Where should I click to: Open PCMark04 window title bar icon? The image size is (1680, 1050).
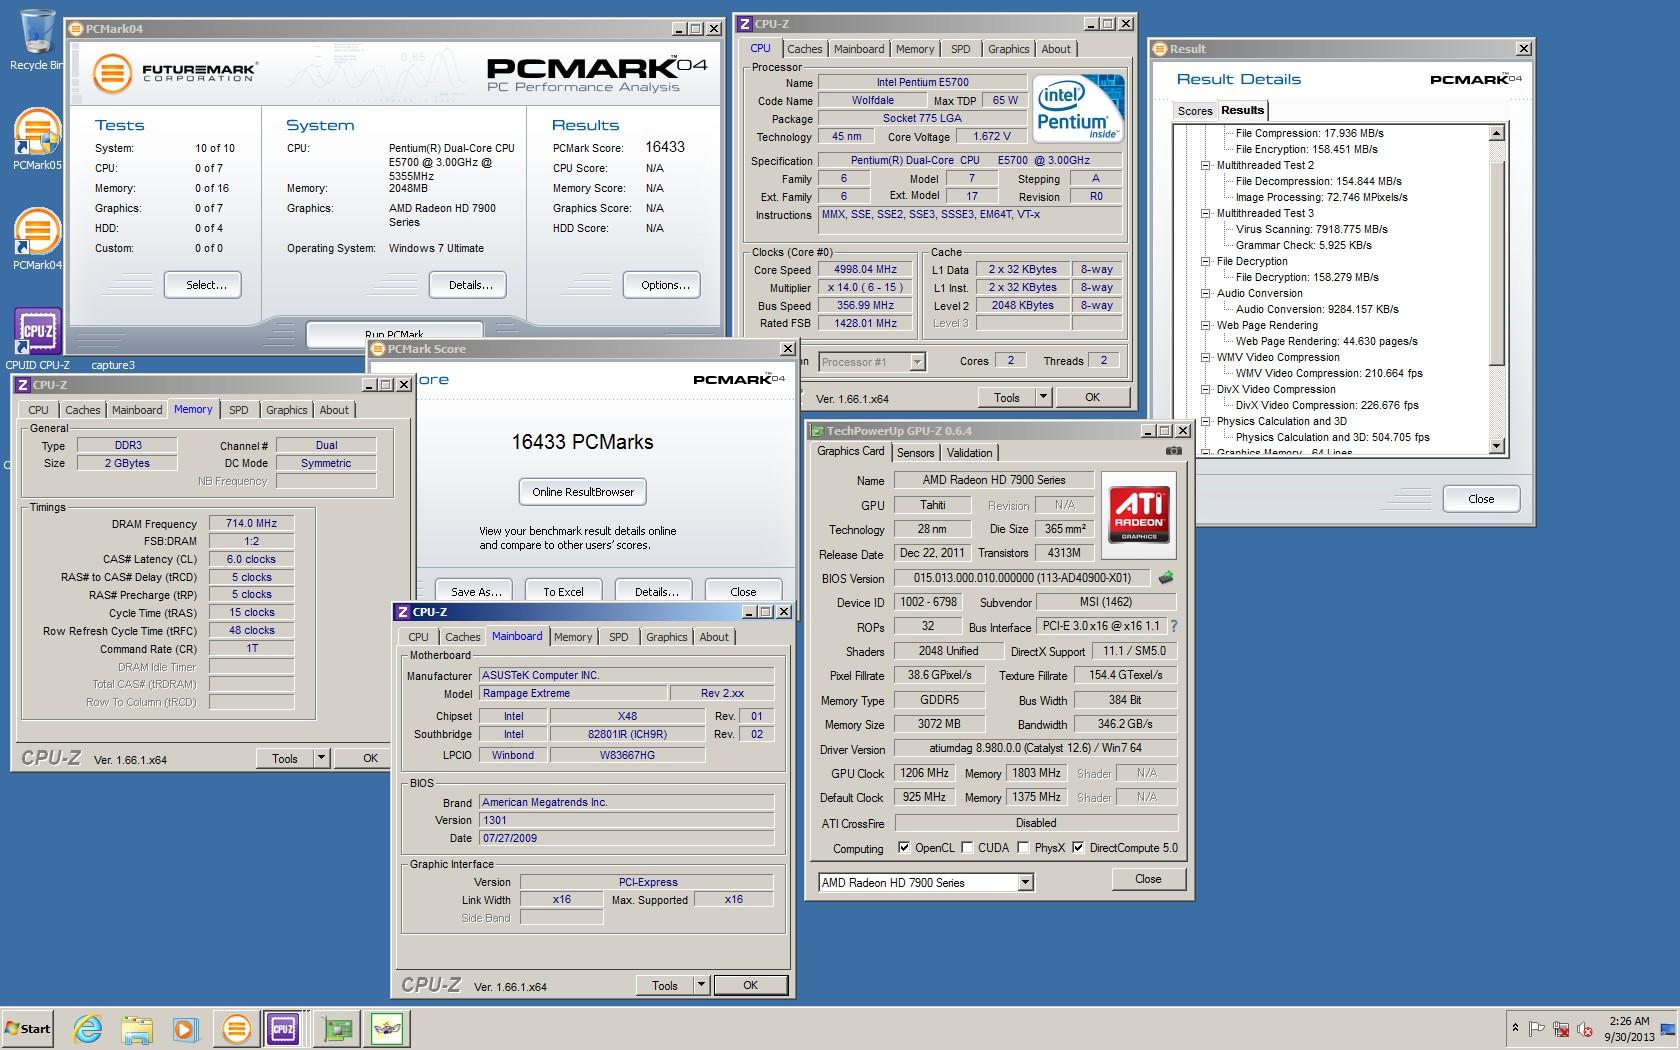[x=76, y=29]
